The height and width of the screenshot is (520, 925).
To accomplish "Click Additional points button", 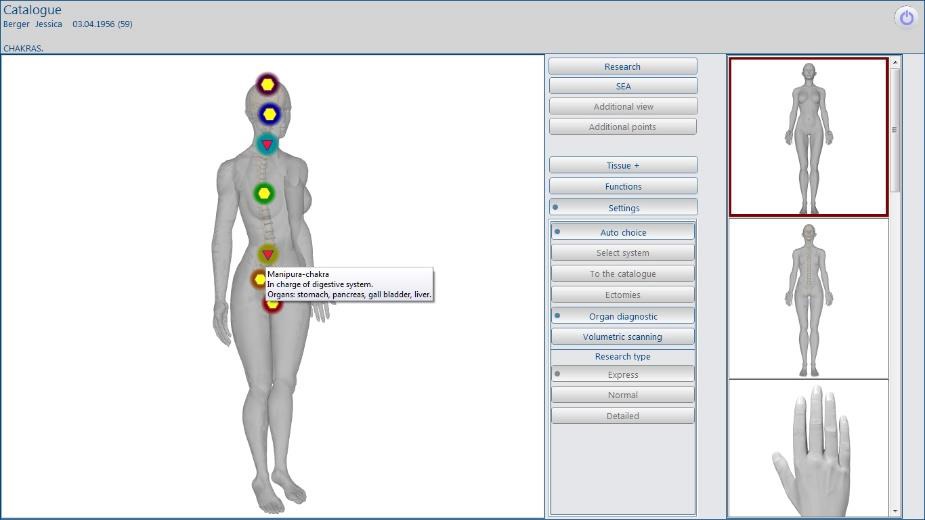I will [x=623, y=127].
